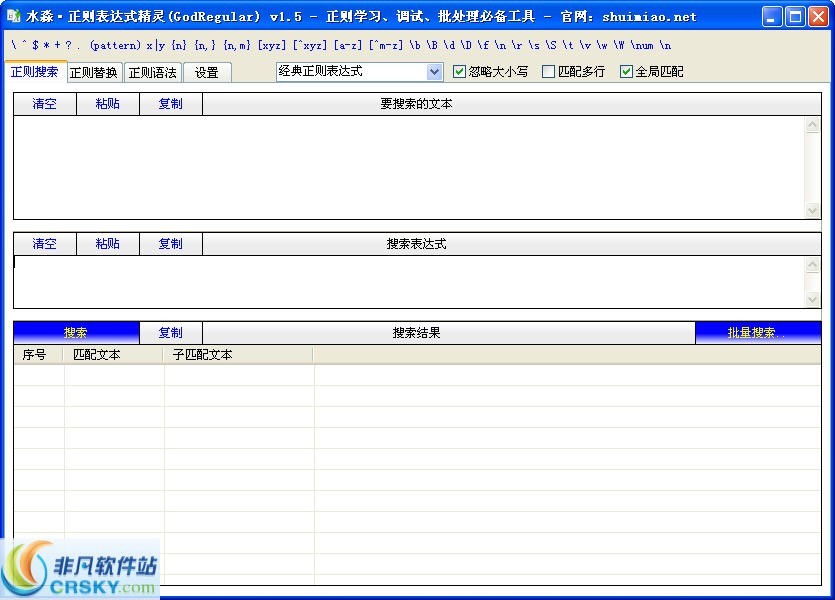The image size is (835, 600).
Task: Switch to the 正则替换 tab
Action: coord(94,72)
